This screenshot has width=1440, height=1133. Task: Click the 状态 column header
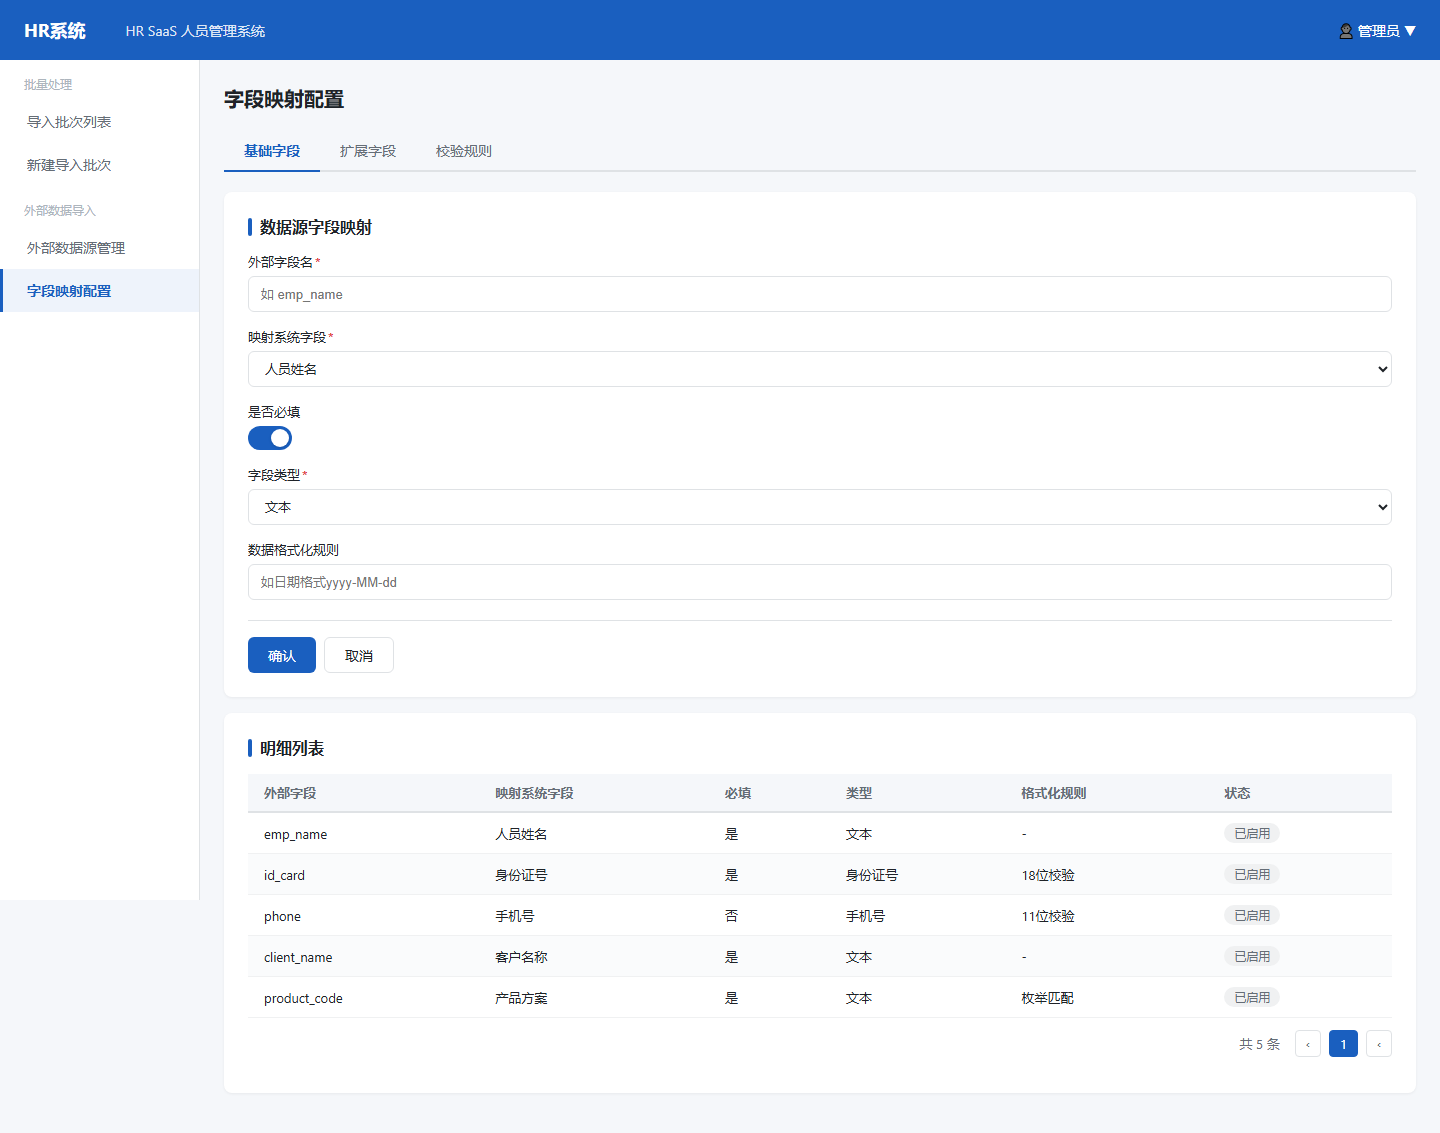[1237, 793]
